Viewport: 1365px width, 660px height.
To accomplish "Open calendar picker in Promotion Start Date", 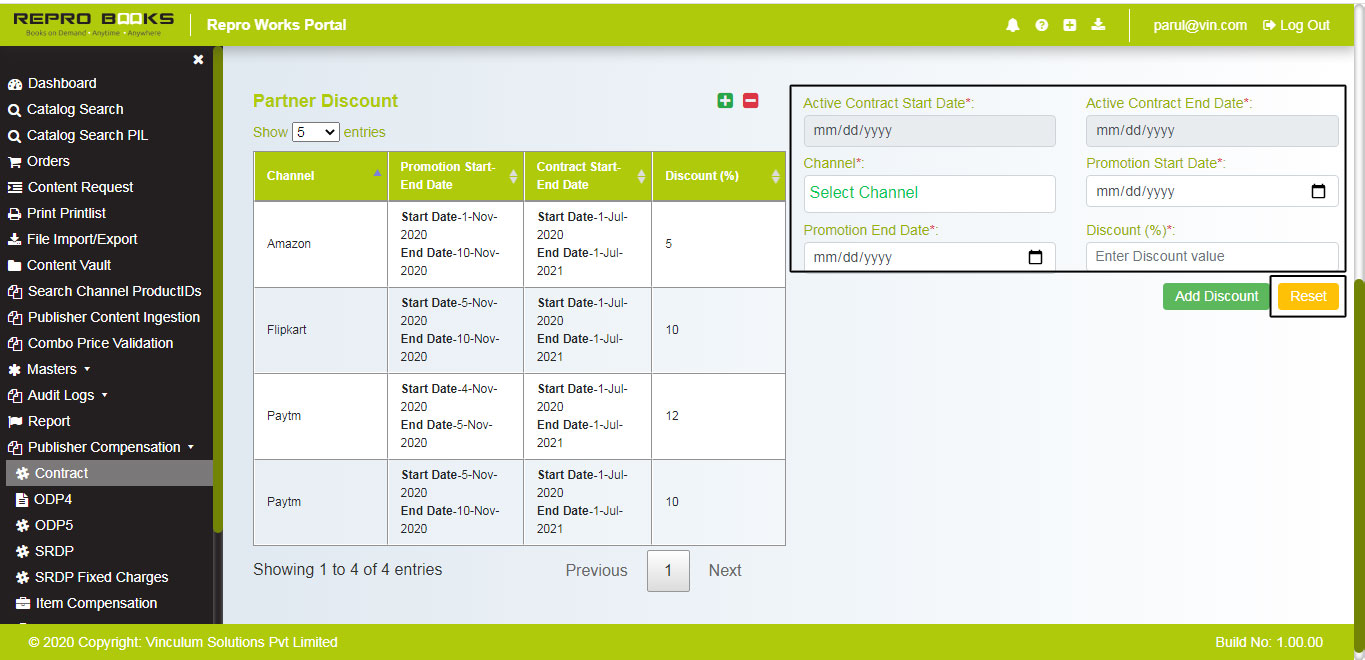I will point(1318,191).
